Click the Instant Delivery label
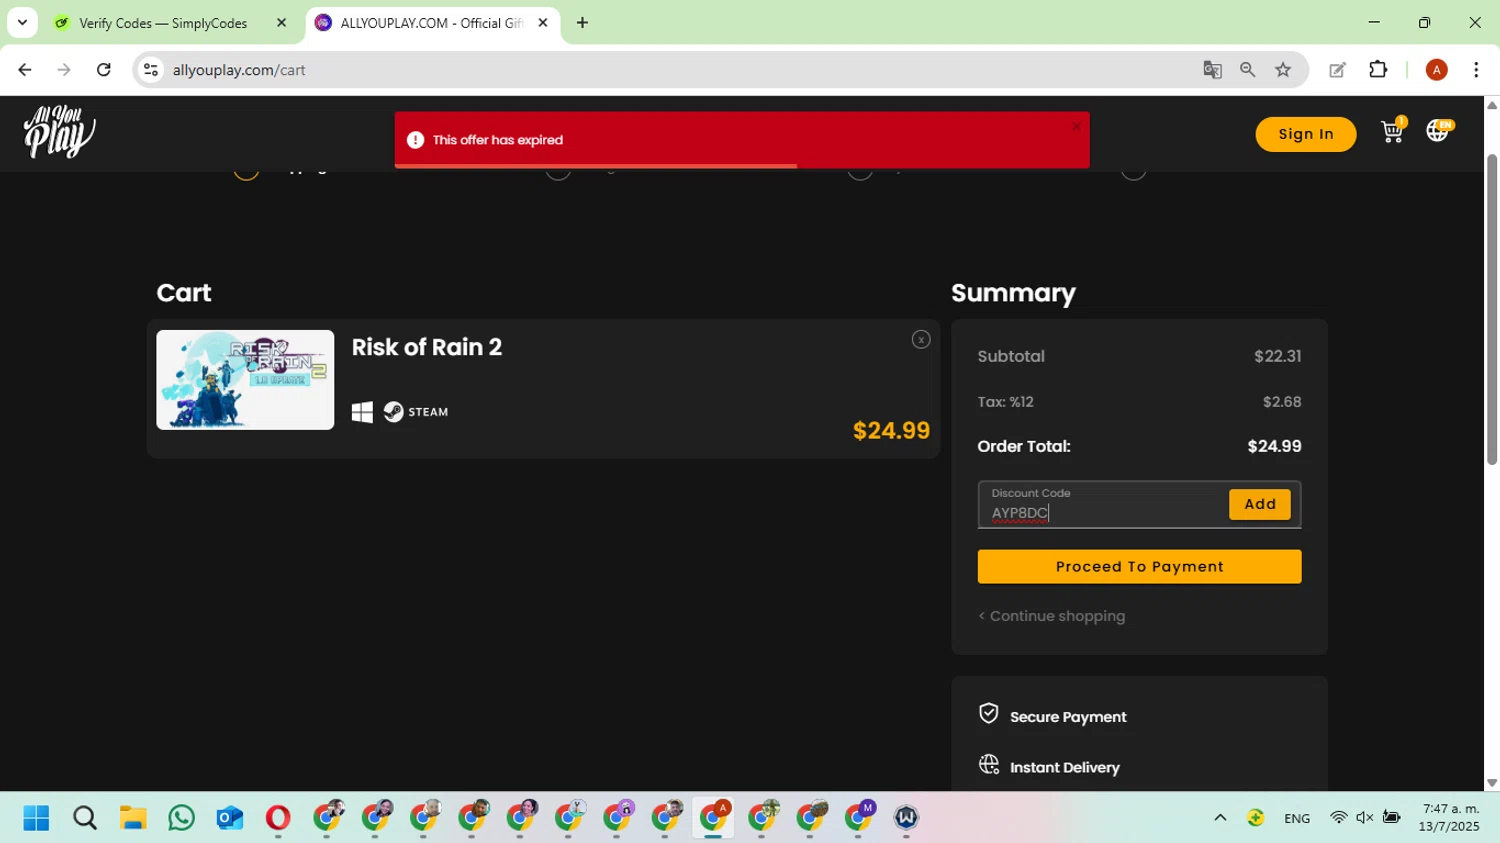Screen dimensions: 1500x843 1065,768
